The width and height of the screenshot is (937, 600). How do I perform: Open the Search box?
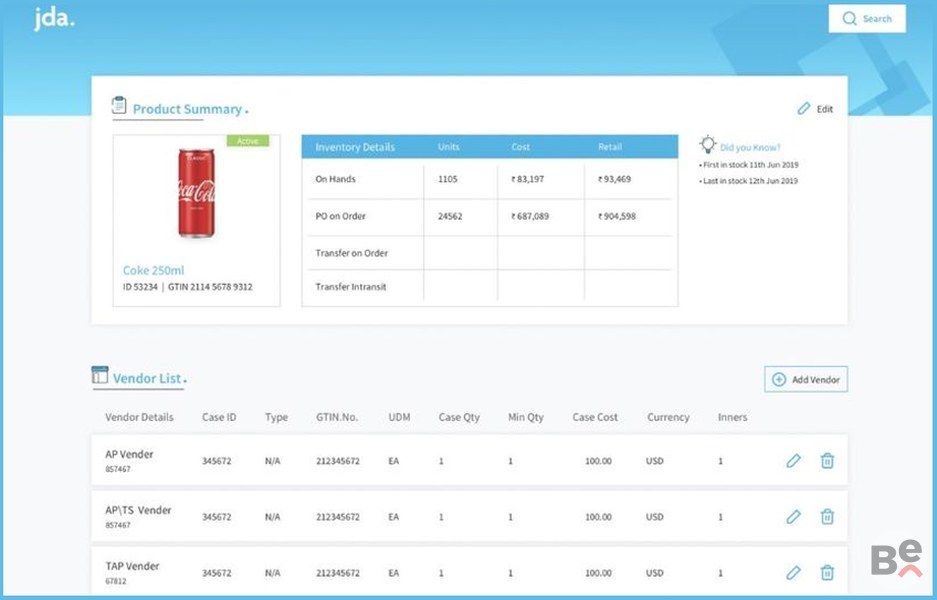(867, 19)
